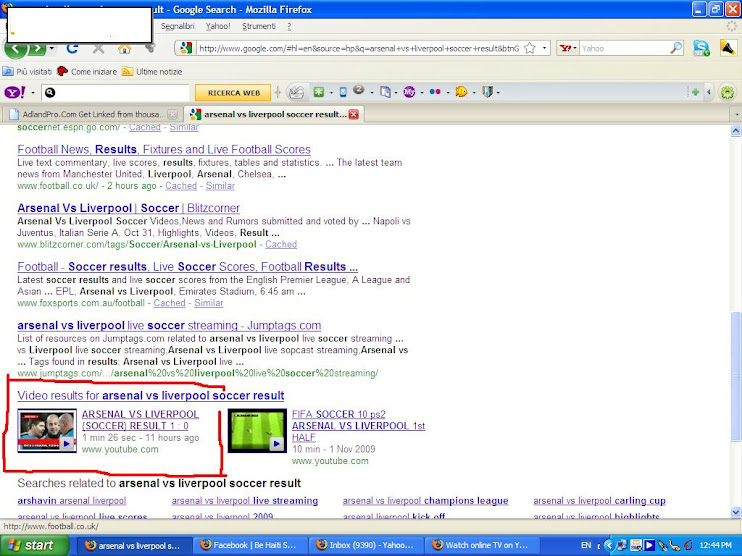Screen dimensions: 742x556
Task: Click the green asterisk Yahoo toolbar icon
Action: point(319,92)
